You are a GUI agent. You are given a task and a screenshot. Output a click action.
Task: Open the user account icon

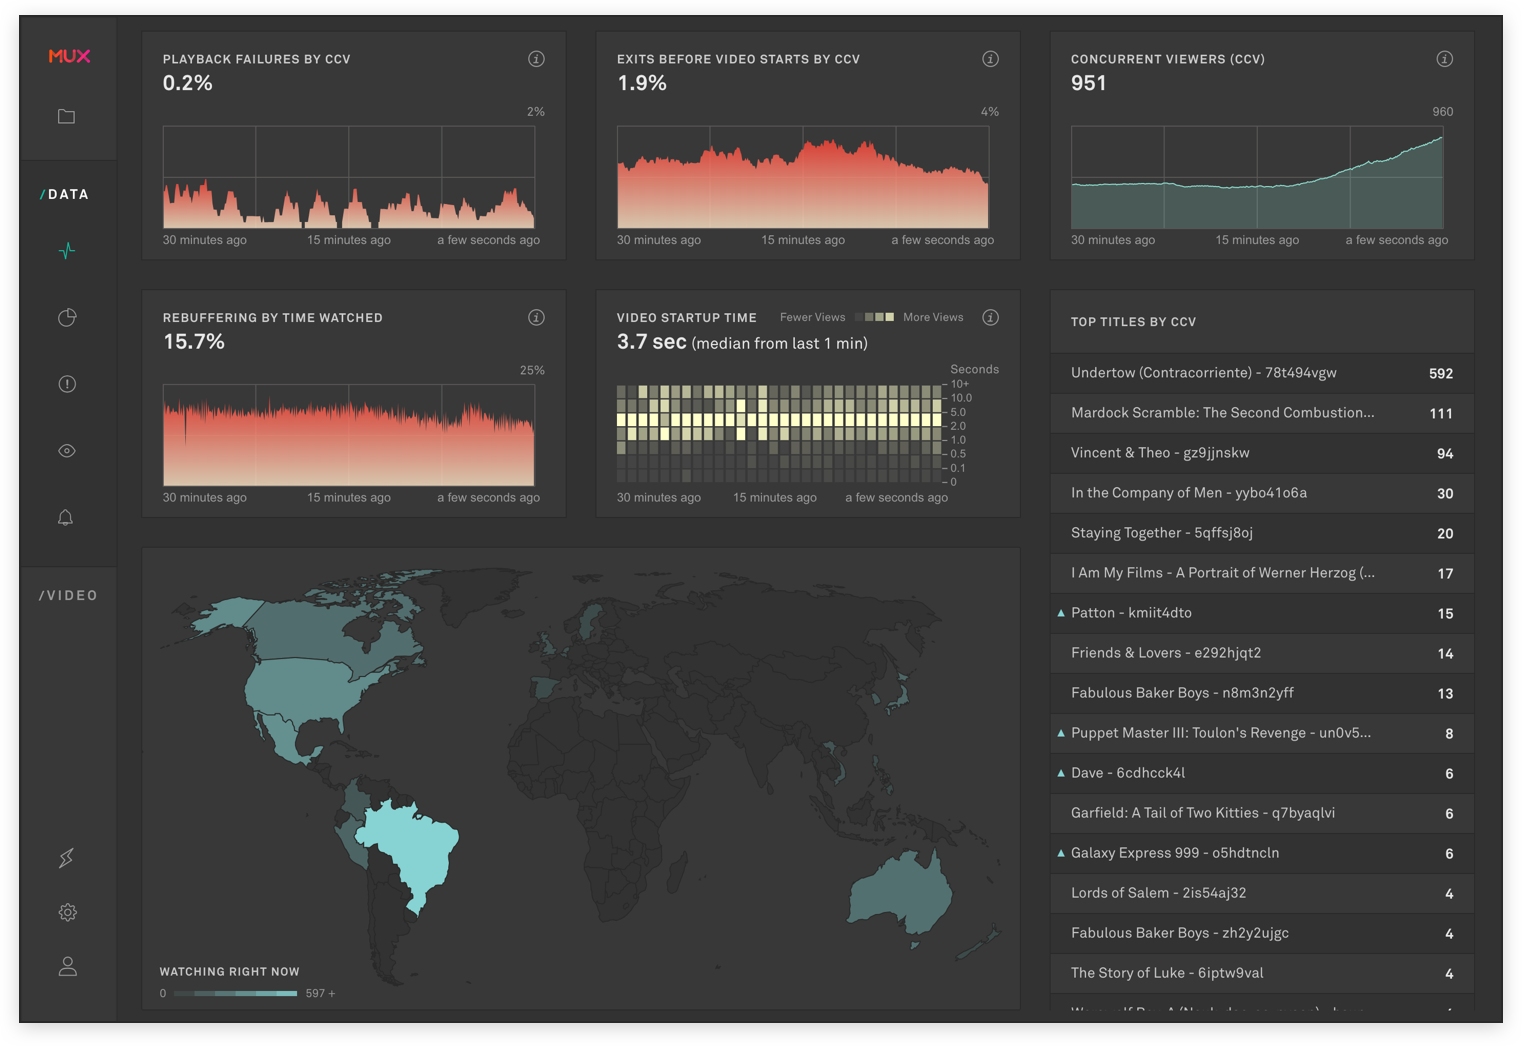(66, 966)
